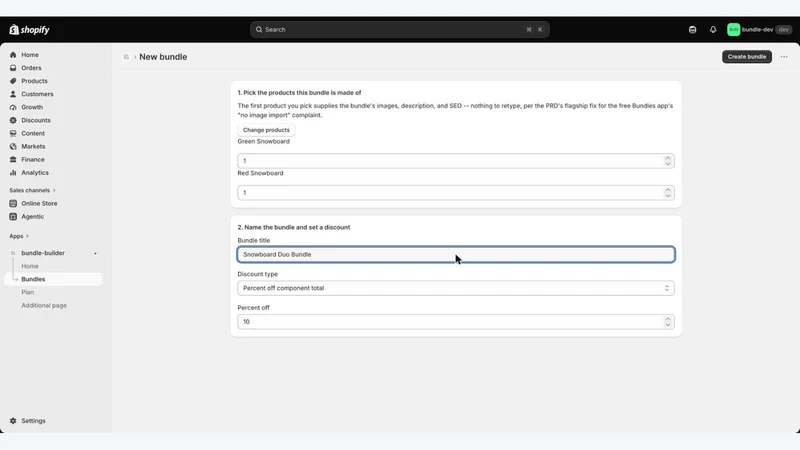This screenshot has height=450, width=800.
Task: Open Online Store link in sidebar
Action: [39, 203]
